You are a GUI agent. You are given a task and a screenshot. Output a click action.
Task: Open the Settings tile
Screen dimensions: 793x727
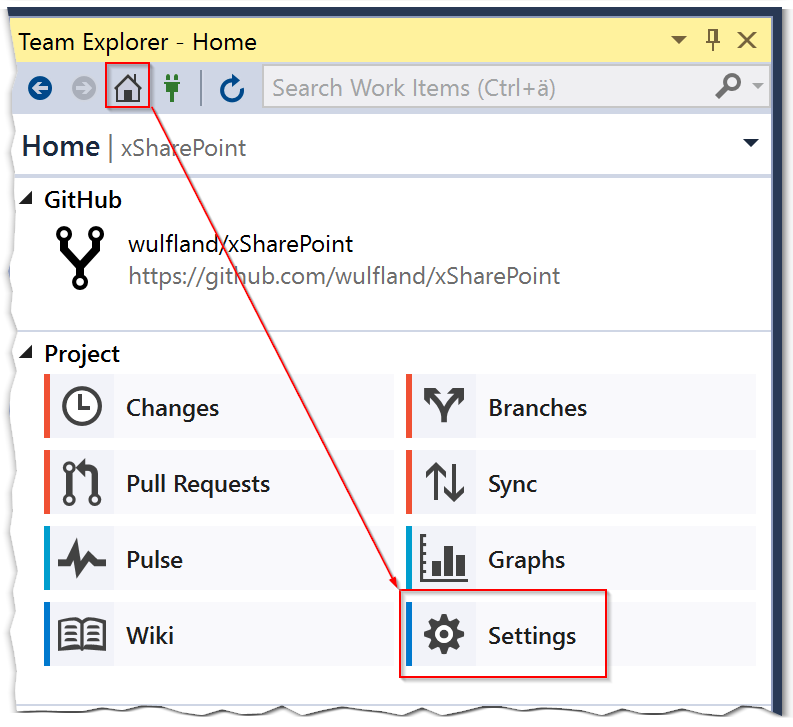531,635
